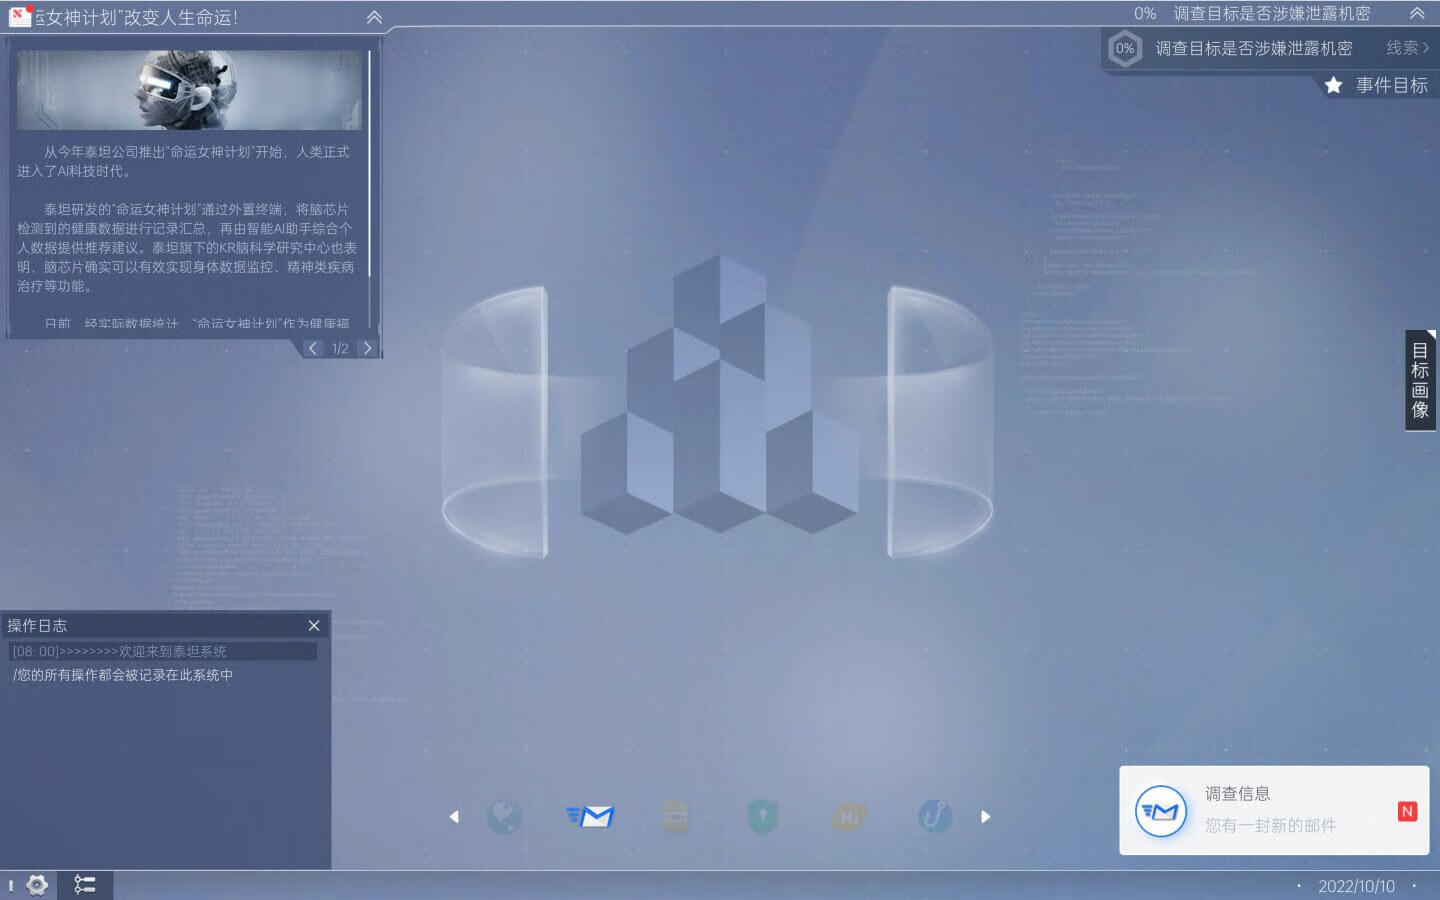Open 线索 clues link with chevron
Image resolution: width=1440 pixels, height=900 pixels.
point(1407,47)
